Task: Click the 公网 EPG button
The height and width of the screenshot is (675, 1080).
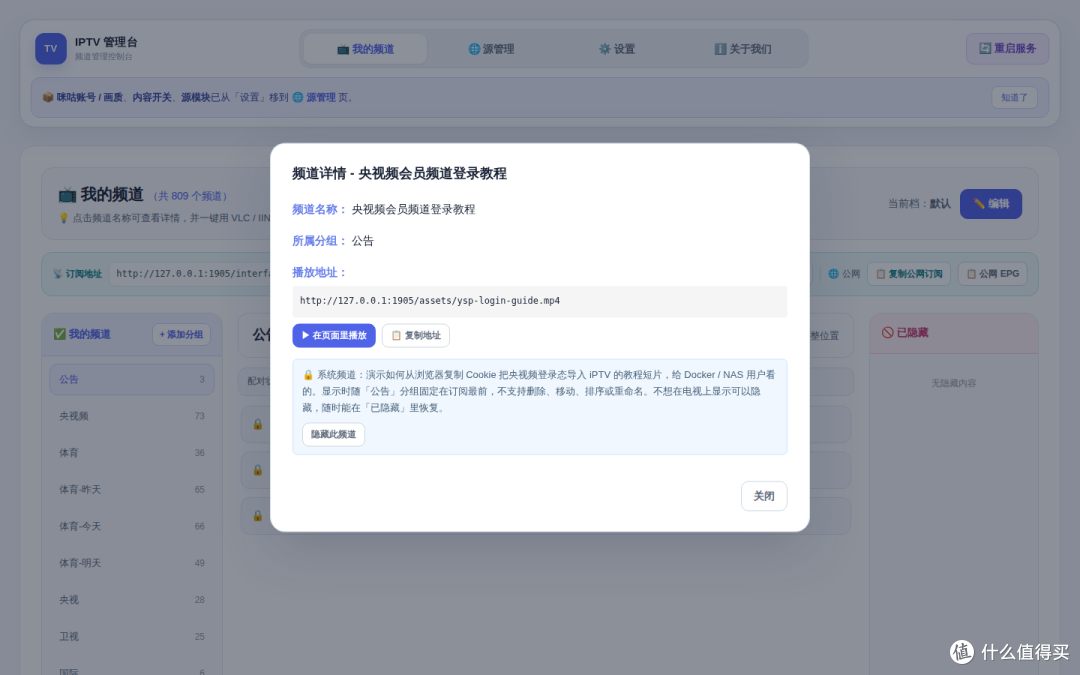Action: click(x=993, y=273)
